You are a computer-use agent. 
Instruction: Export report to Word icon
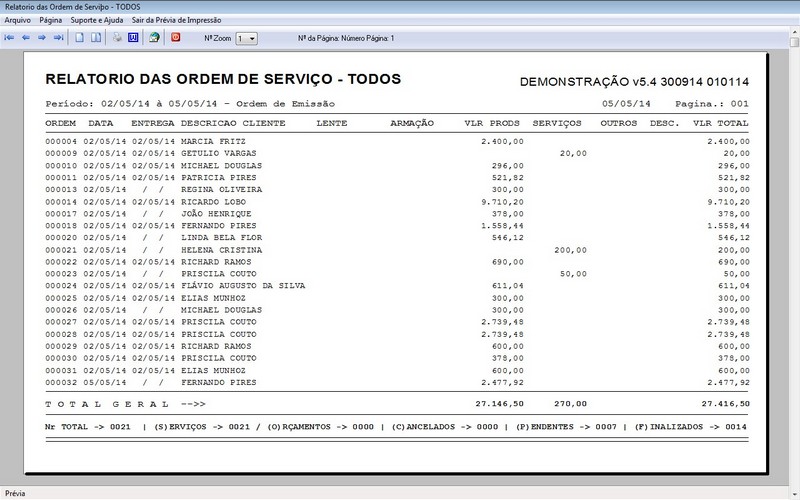[x=133, y=38]
